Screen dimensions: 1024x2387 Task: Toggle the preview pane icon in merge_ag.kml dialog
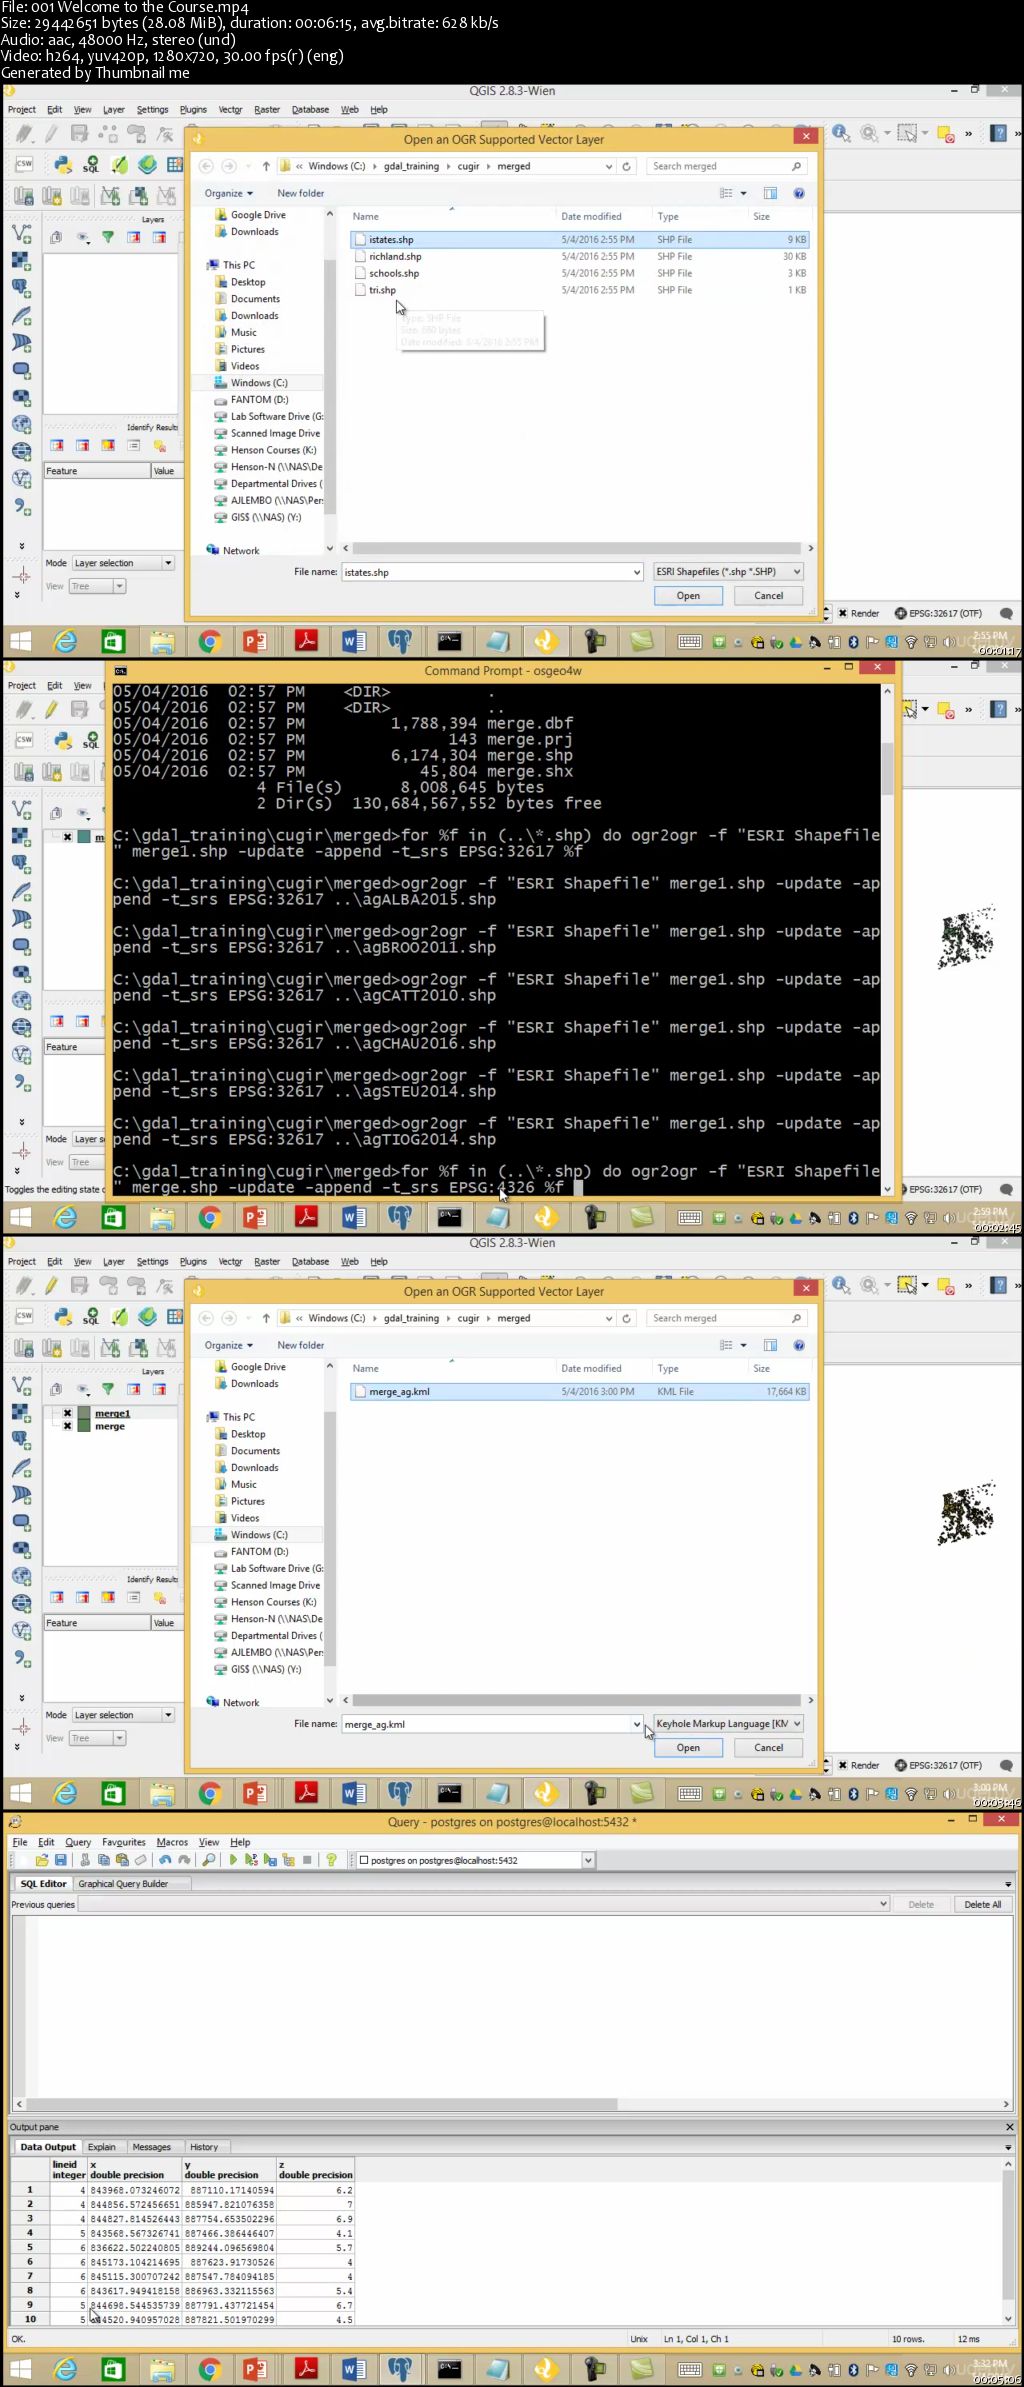coord(770,1345)
